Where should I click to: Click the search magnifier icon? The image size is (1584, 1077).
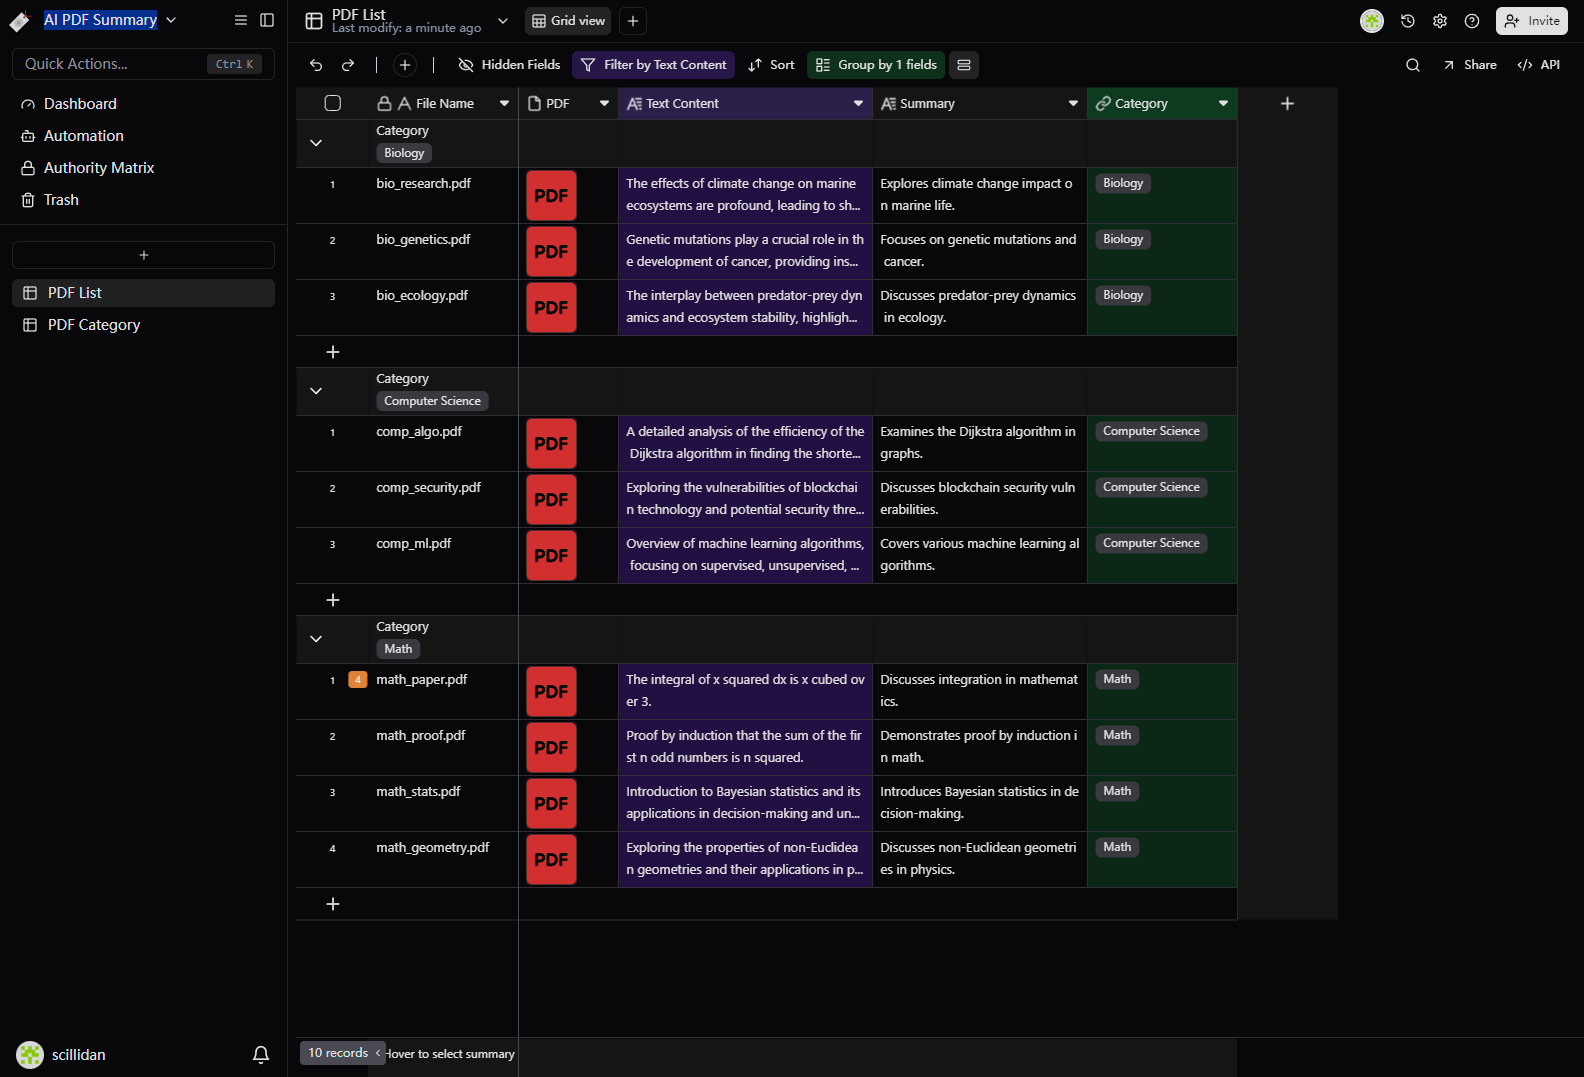pos(1413,65)
